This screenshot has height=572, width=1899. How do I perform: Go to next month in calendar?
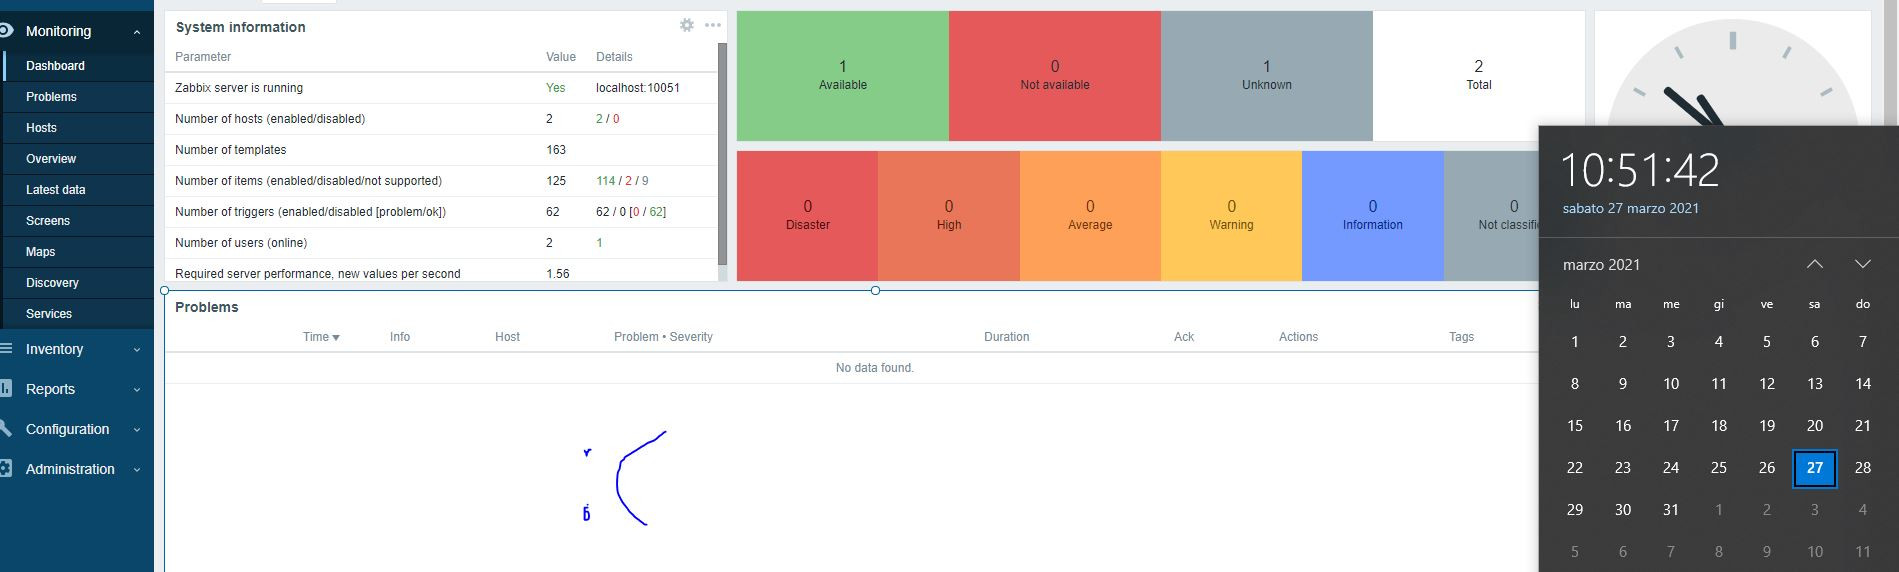pyautogui.click(x=1862, y=264)
